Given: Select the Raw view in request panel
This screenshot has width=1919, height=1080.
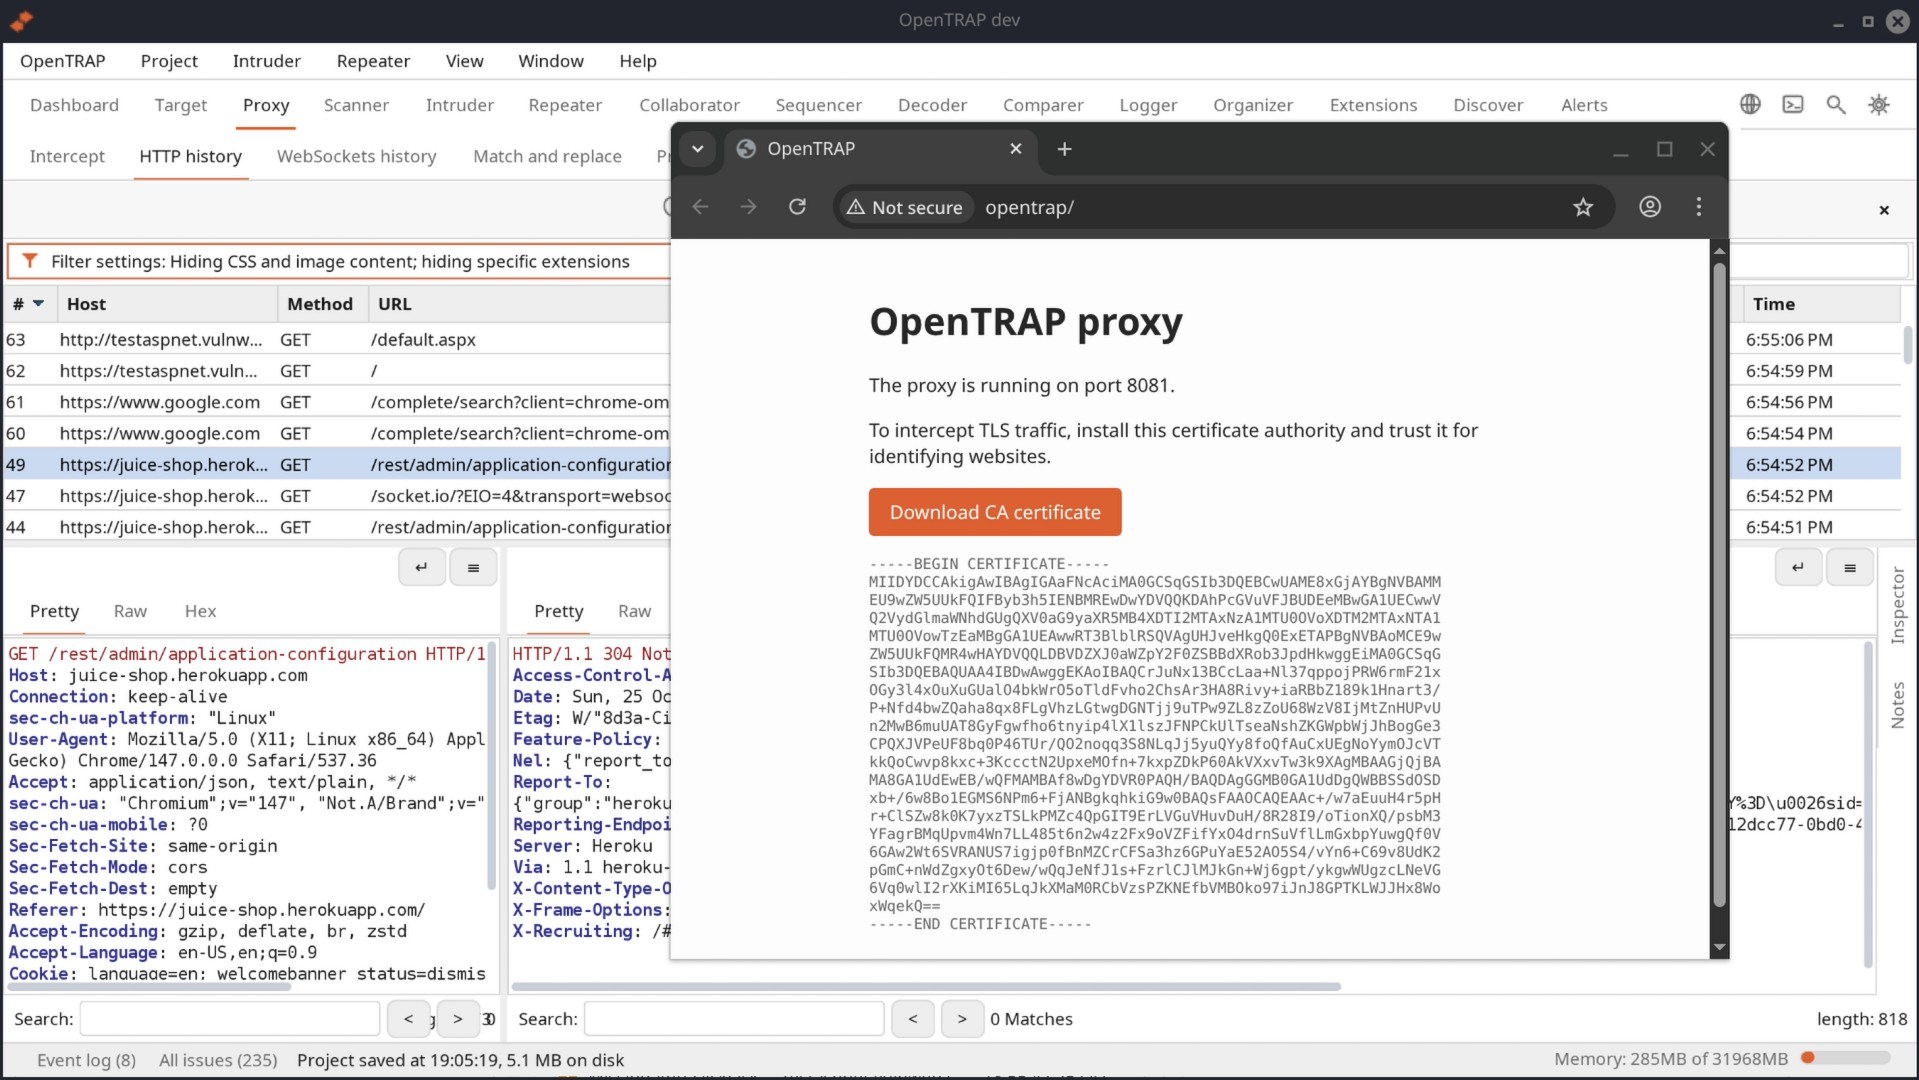Looking at the screenshot, I should (x=130, y=611).
